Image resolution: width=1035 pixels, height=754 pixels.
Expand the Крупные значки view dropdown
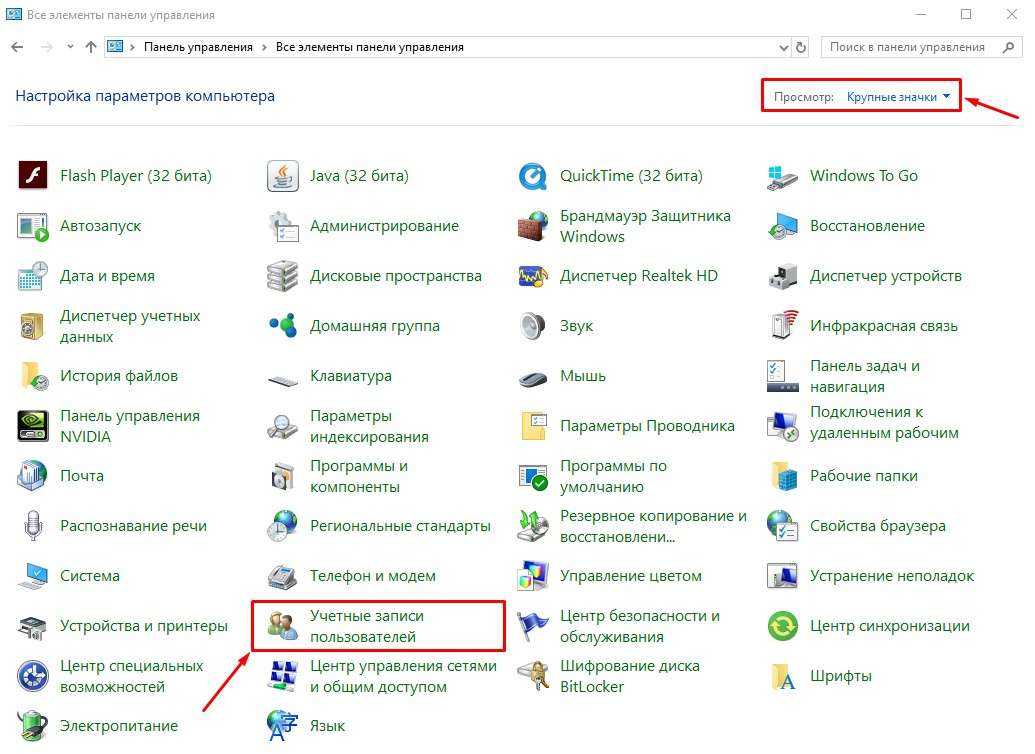[x=898, y=97]
